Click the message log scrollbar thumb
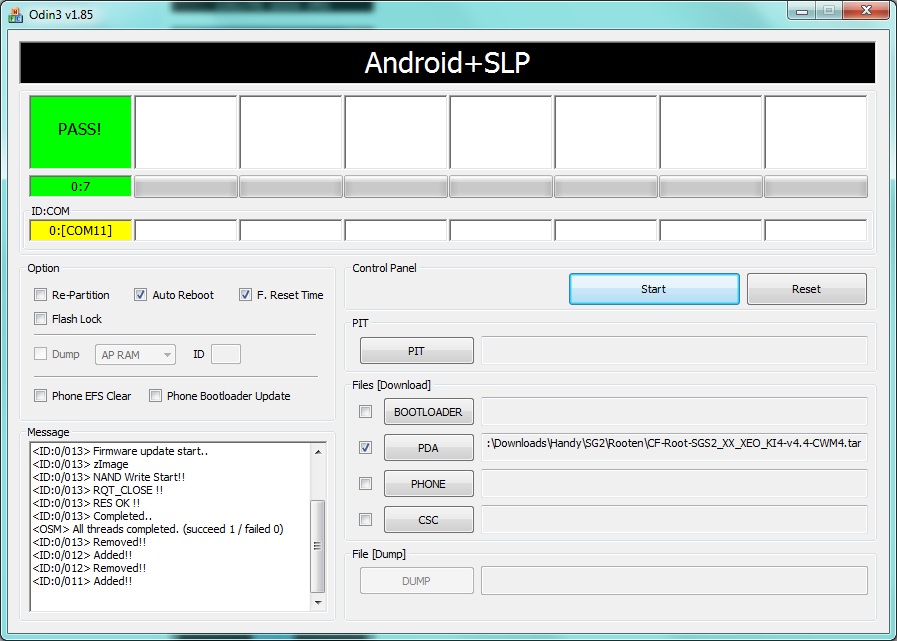 318,546
